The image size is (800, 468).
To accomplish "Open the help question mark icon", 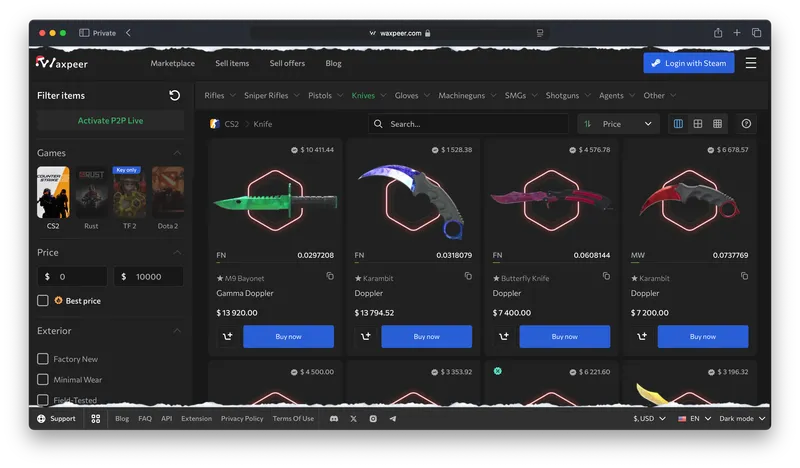I will pos(746,124).
